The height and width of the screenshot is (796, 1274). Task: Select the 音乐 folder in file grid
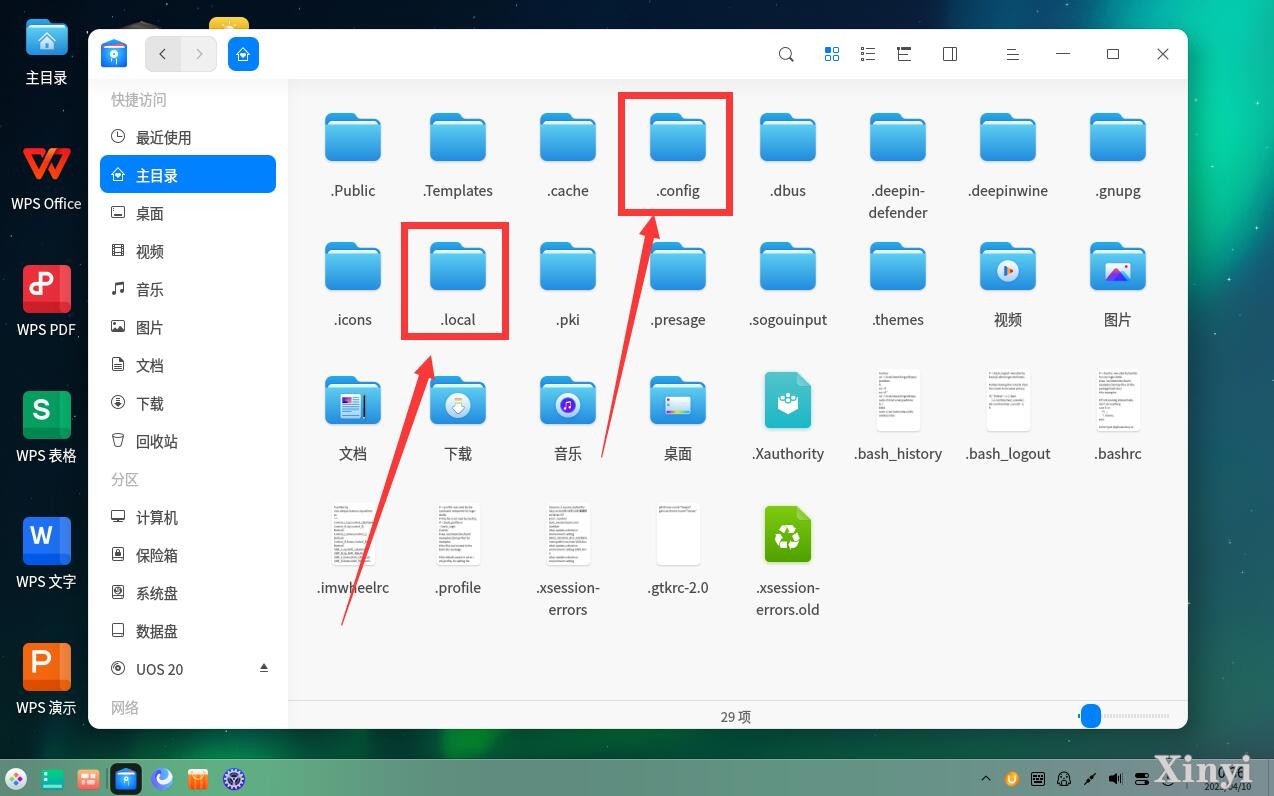tap(568, 401)
